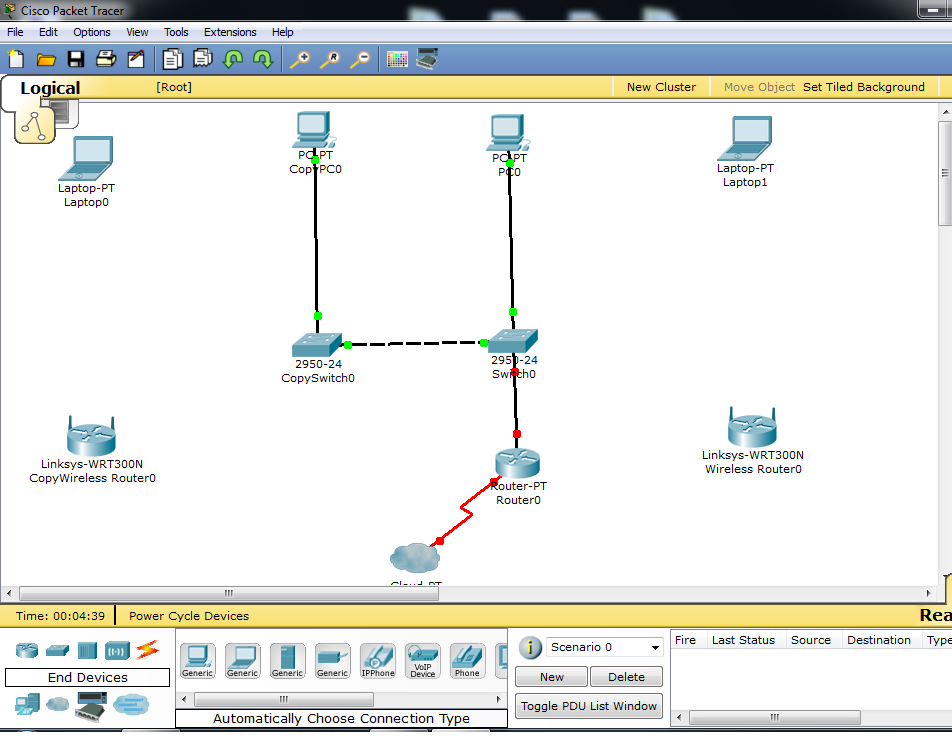Click the Last Status column header
Viewport: 952px width, 736px height.
click(743, 640)
